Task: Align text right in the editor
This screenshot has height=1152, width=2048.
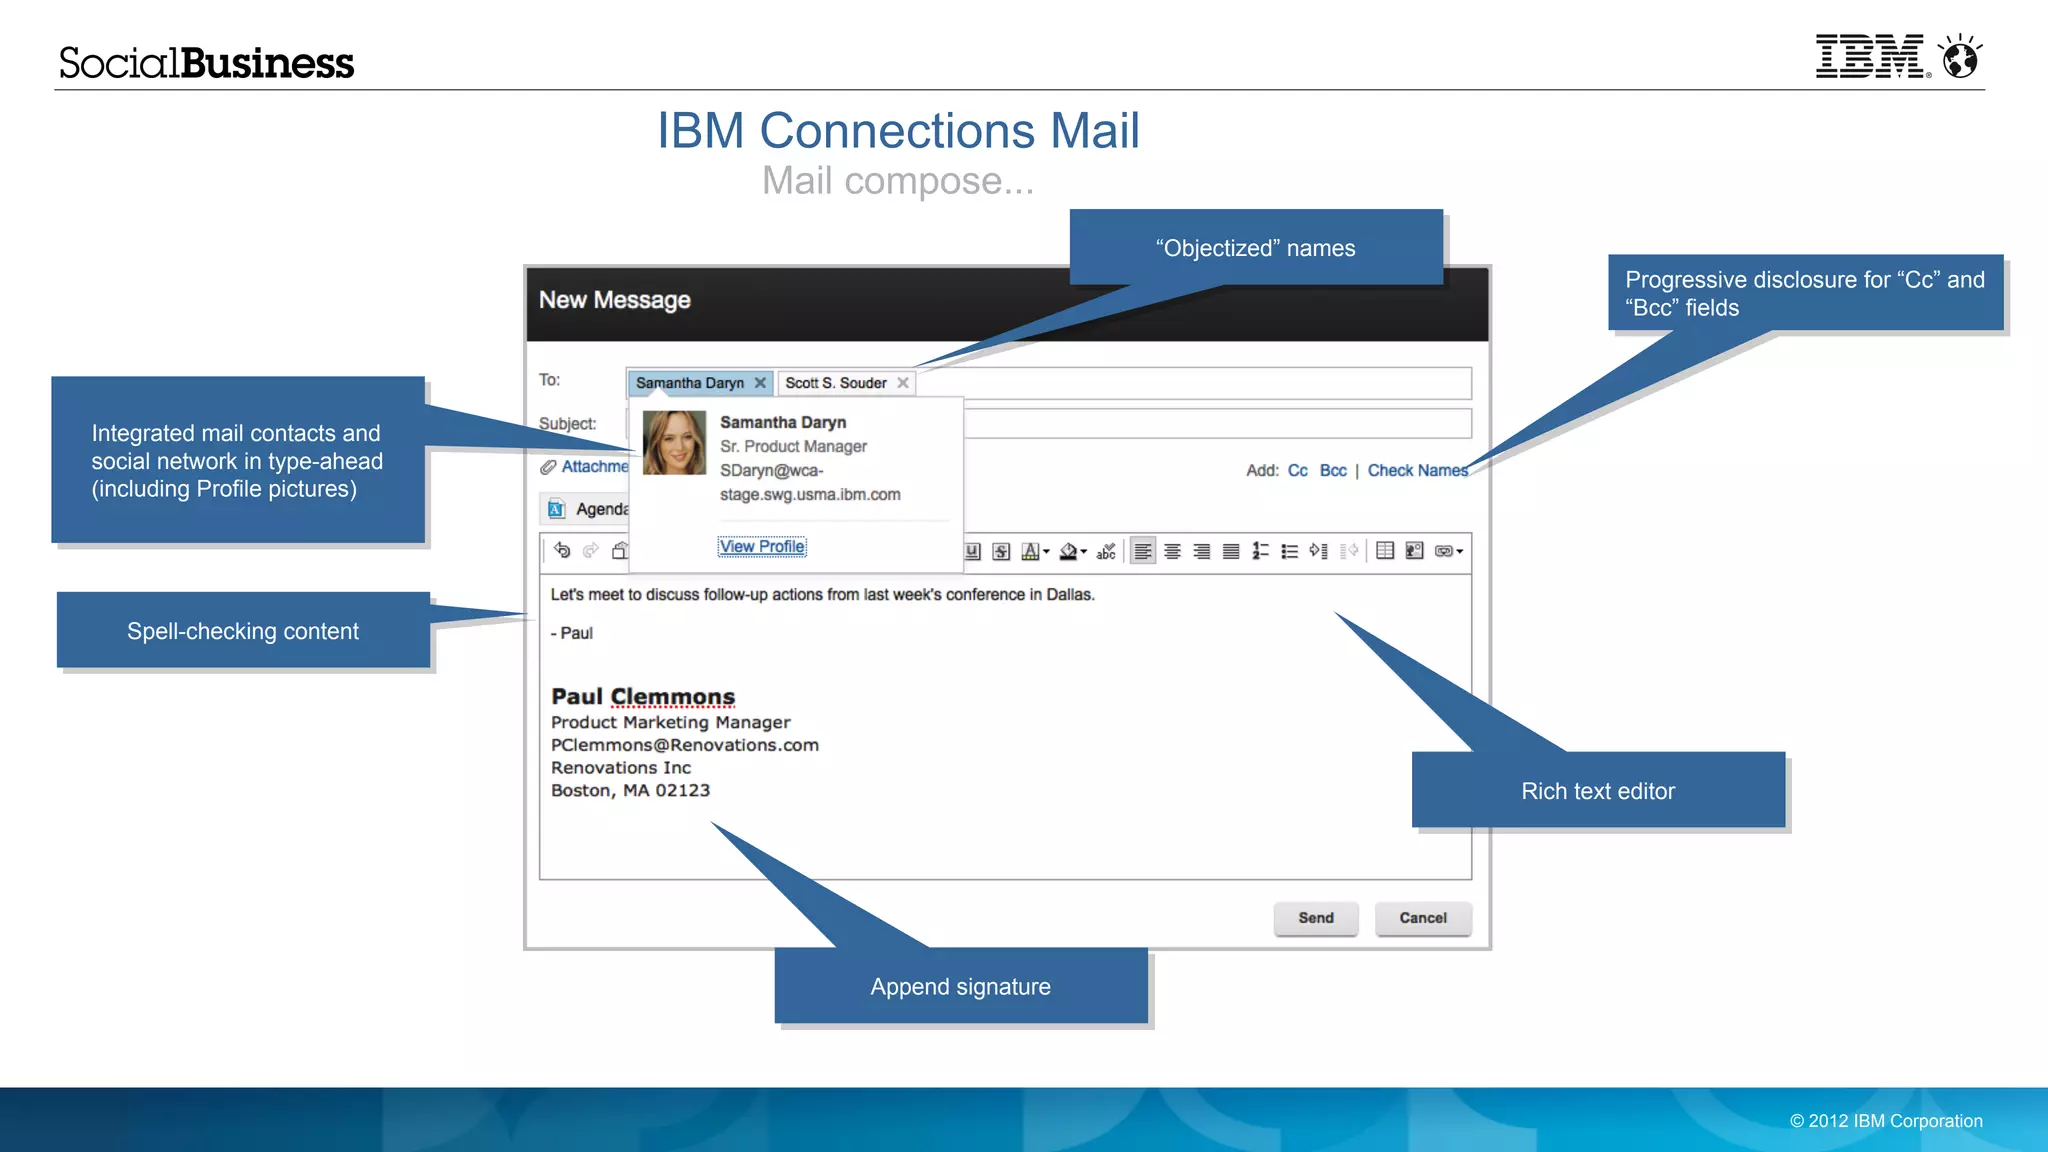Action: click(1202, 551)
